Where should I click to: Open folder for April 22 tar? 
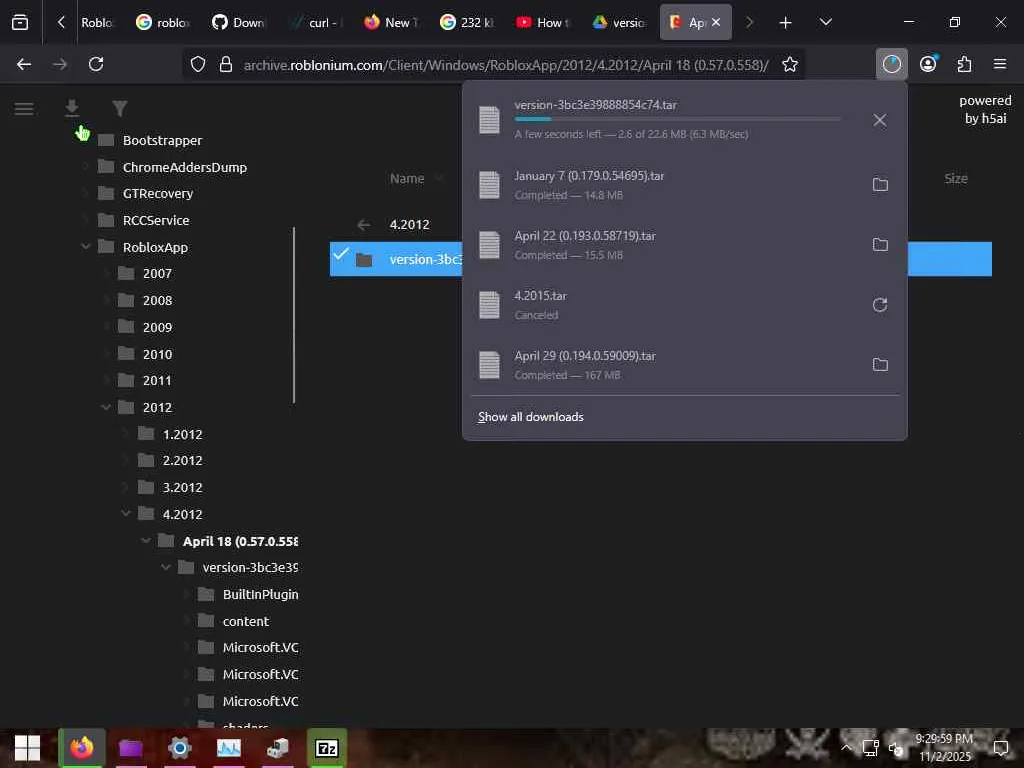pos(880,245)
